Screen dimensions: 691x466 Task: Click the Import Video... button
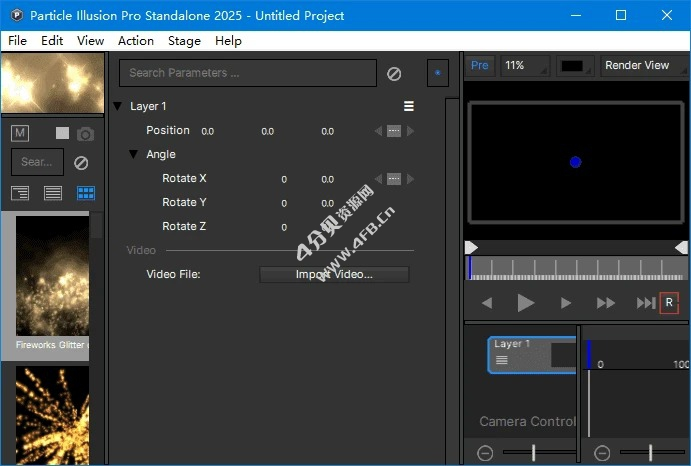coord(334,274)
